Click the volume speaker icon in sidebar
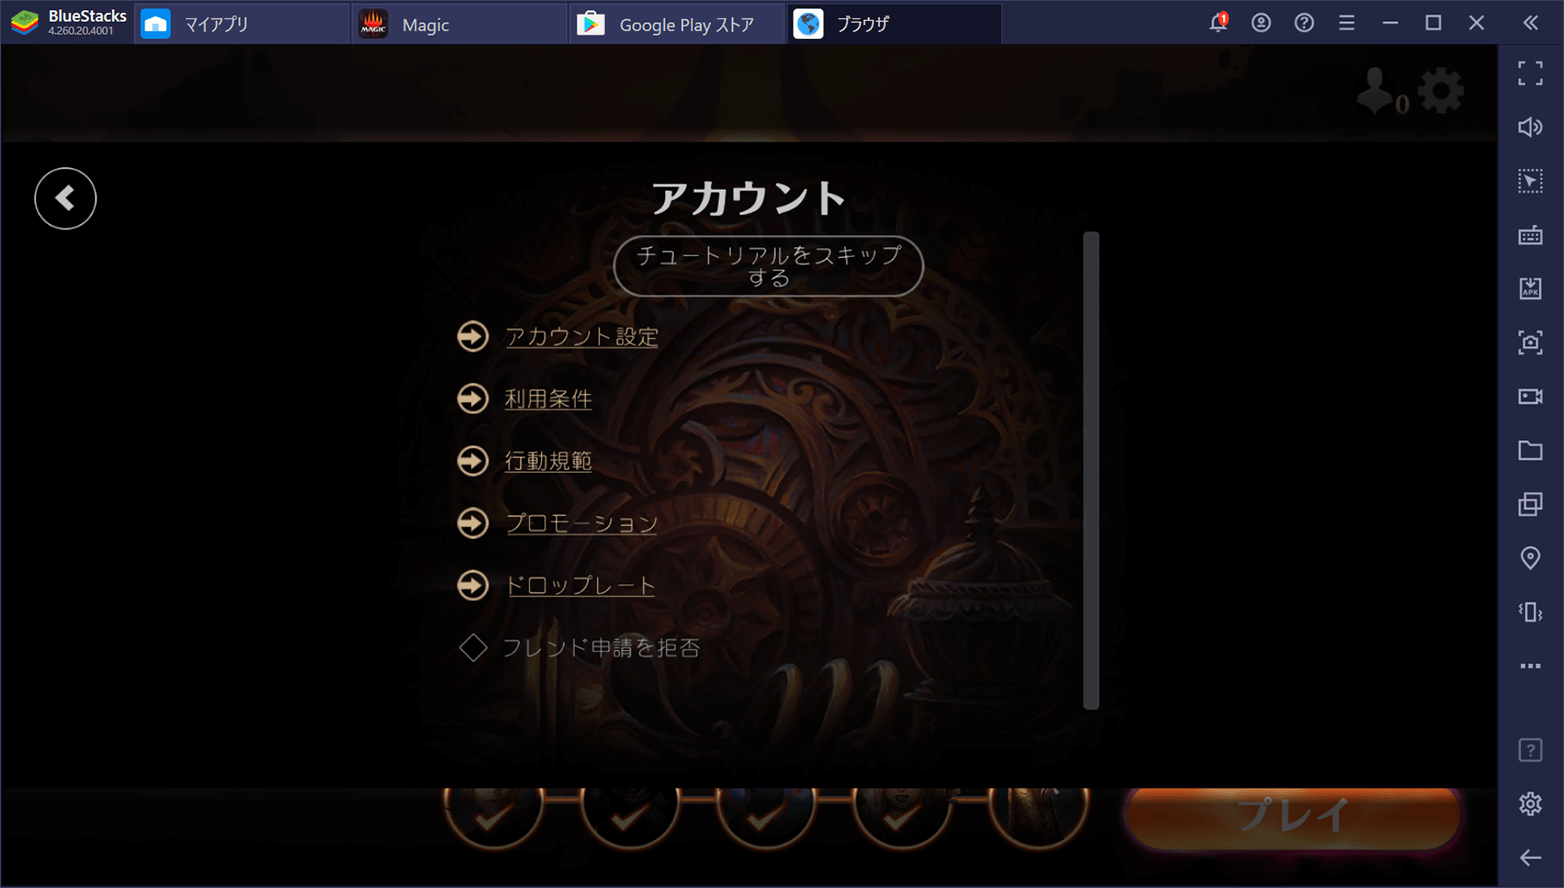1564x888 pixels. 1530,127
